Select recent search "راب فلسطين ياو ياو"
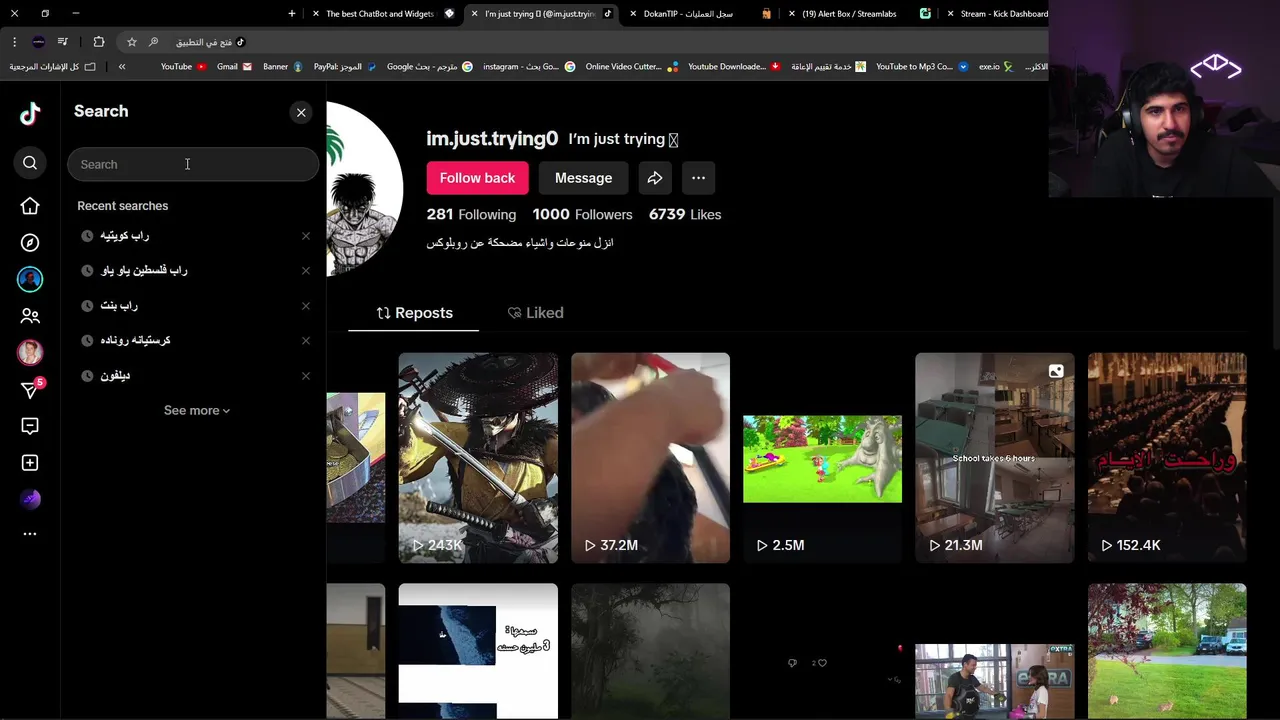This screenshot has height=720, width=1280. (144, 270)
